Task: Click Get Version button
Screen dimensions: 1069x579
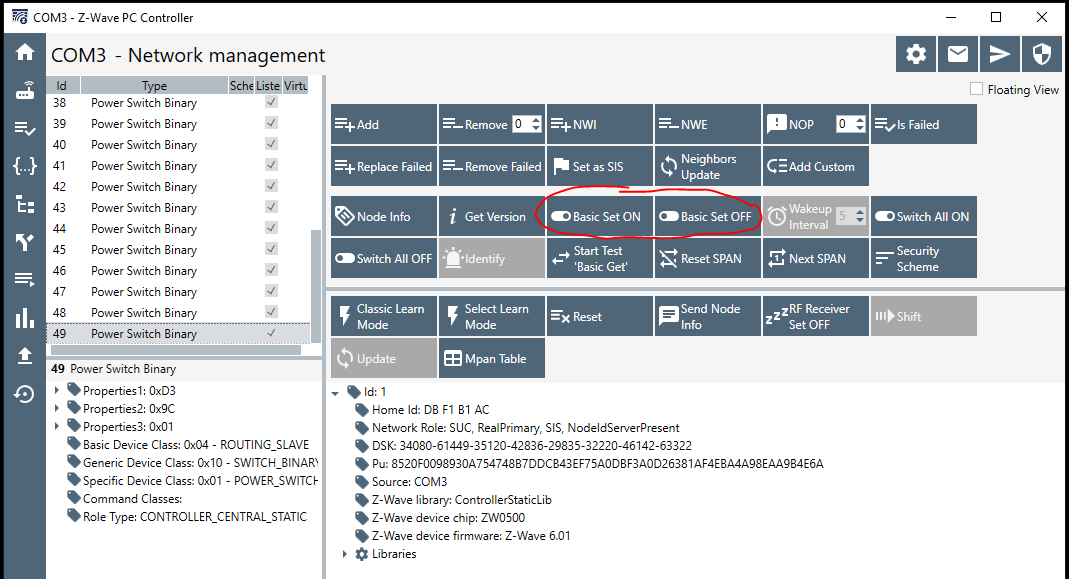Action: (x=492, y=216)
